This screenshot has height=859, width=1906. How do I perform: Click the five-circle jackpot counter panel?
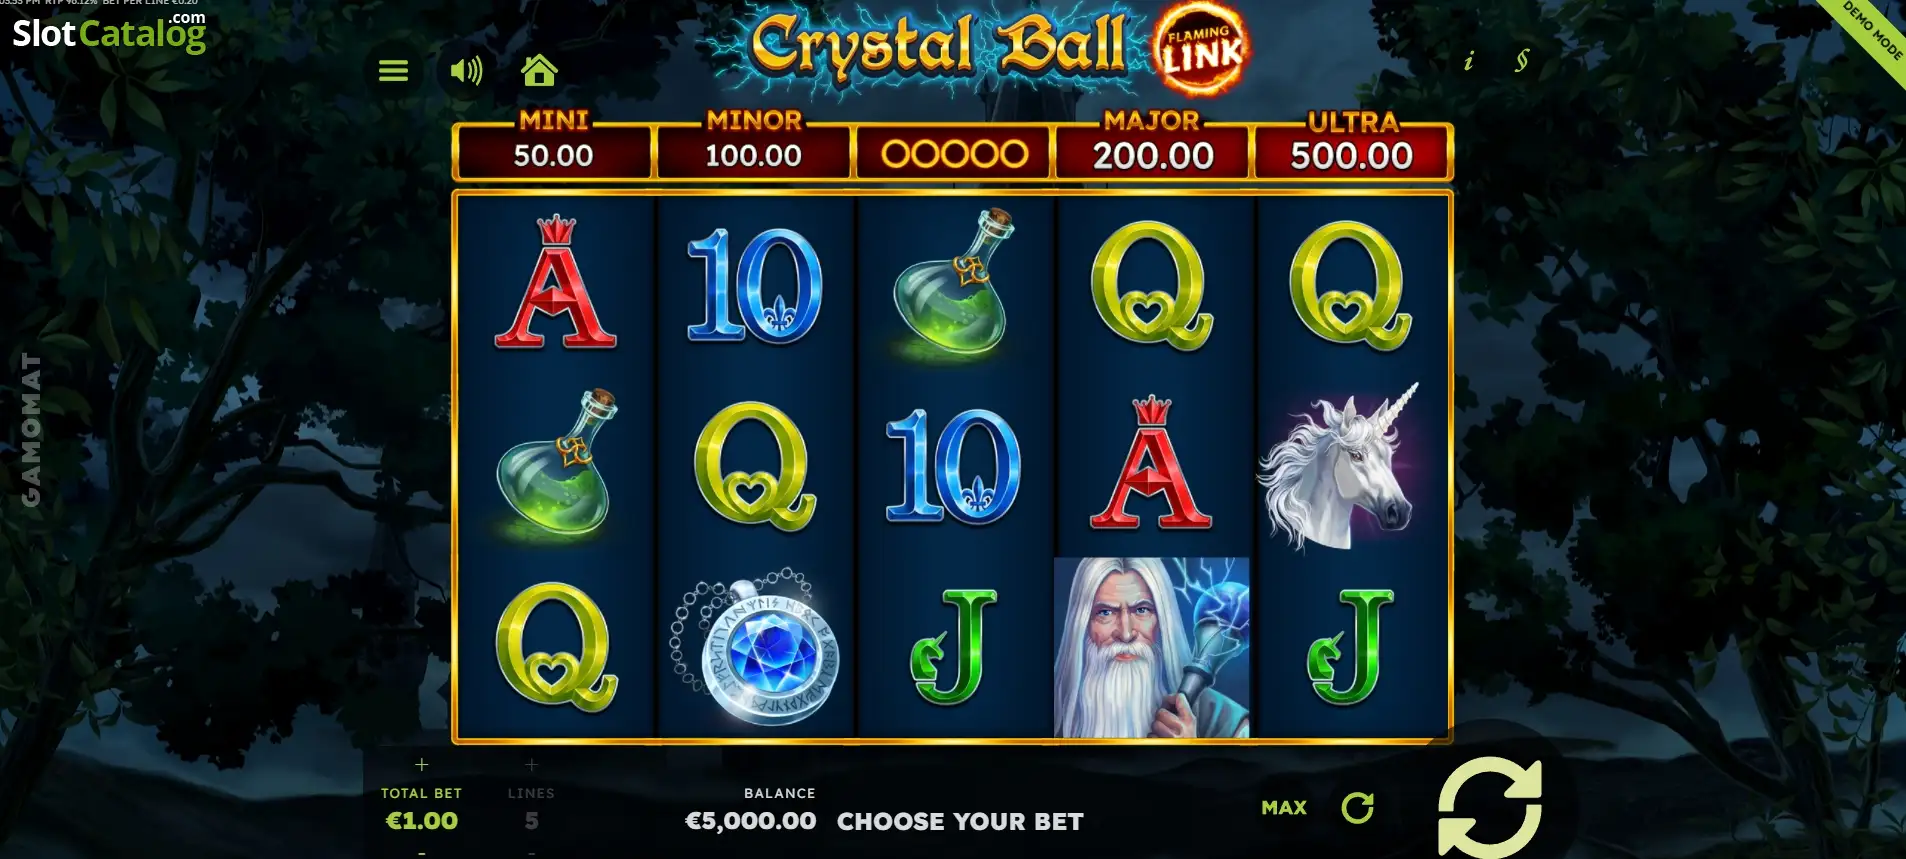click(953, 153)
